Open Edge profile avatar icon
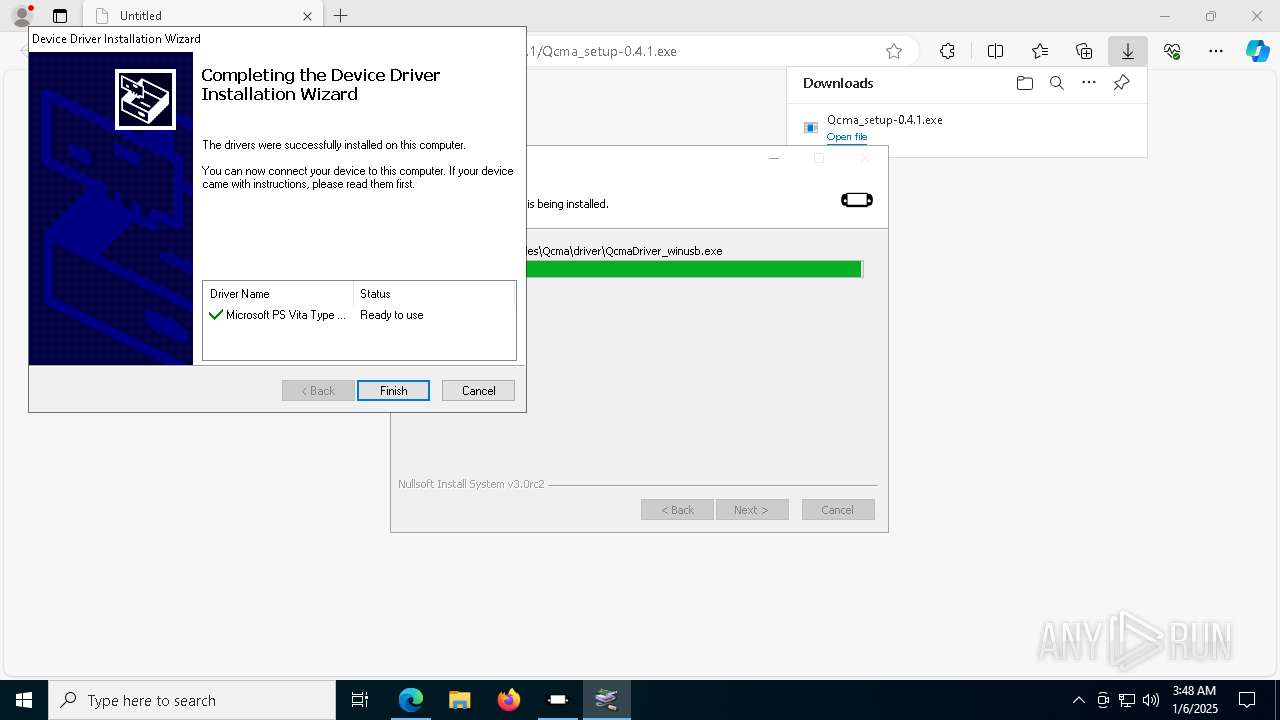Viewport: 1280px width, 720px height. (22, 15)
